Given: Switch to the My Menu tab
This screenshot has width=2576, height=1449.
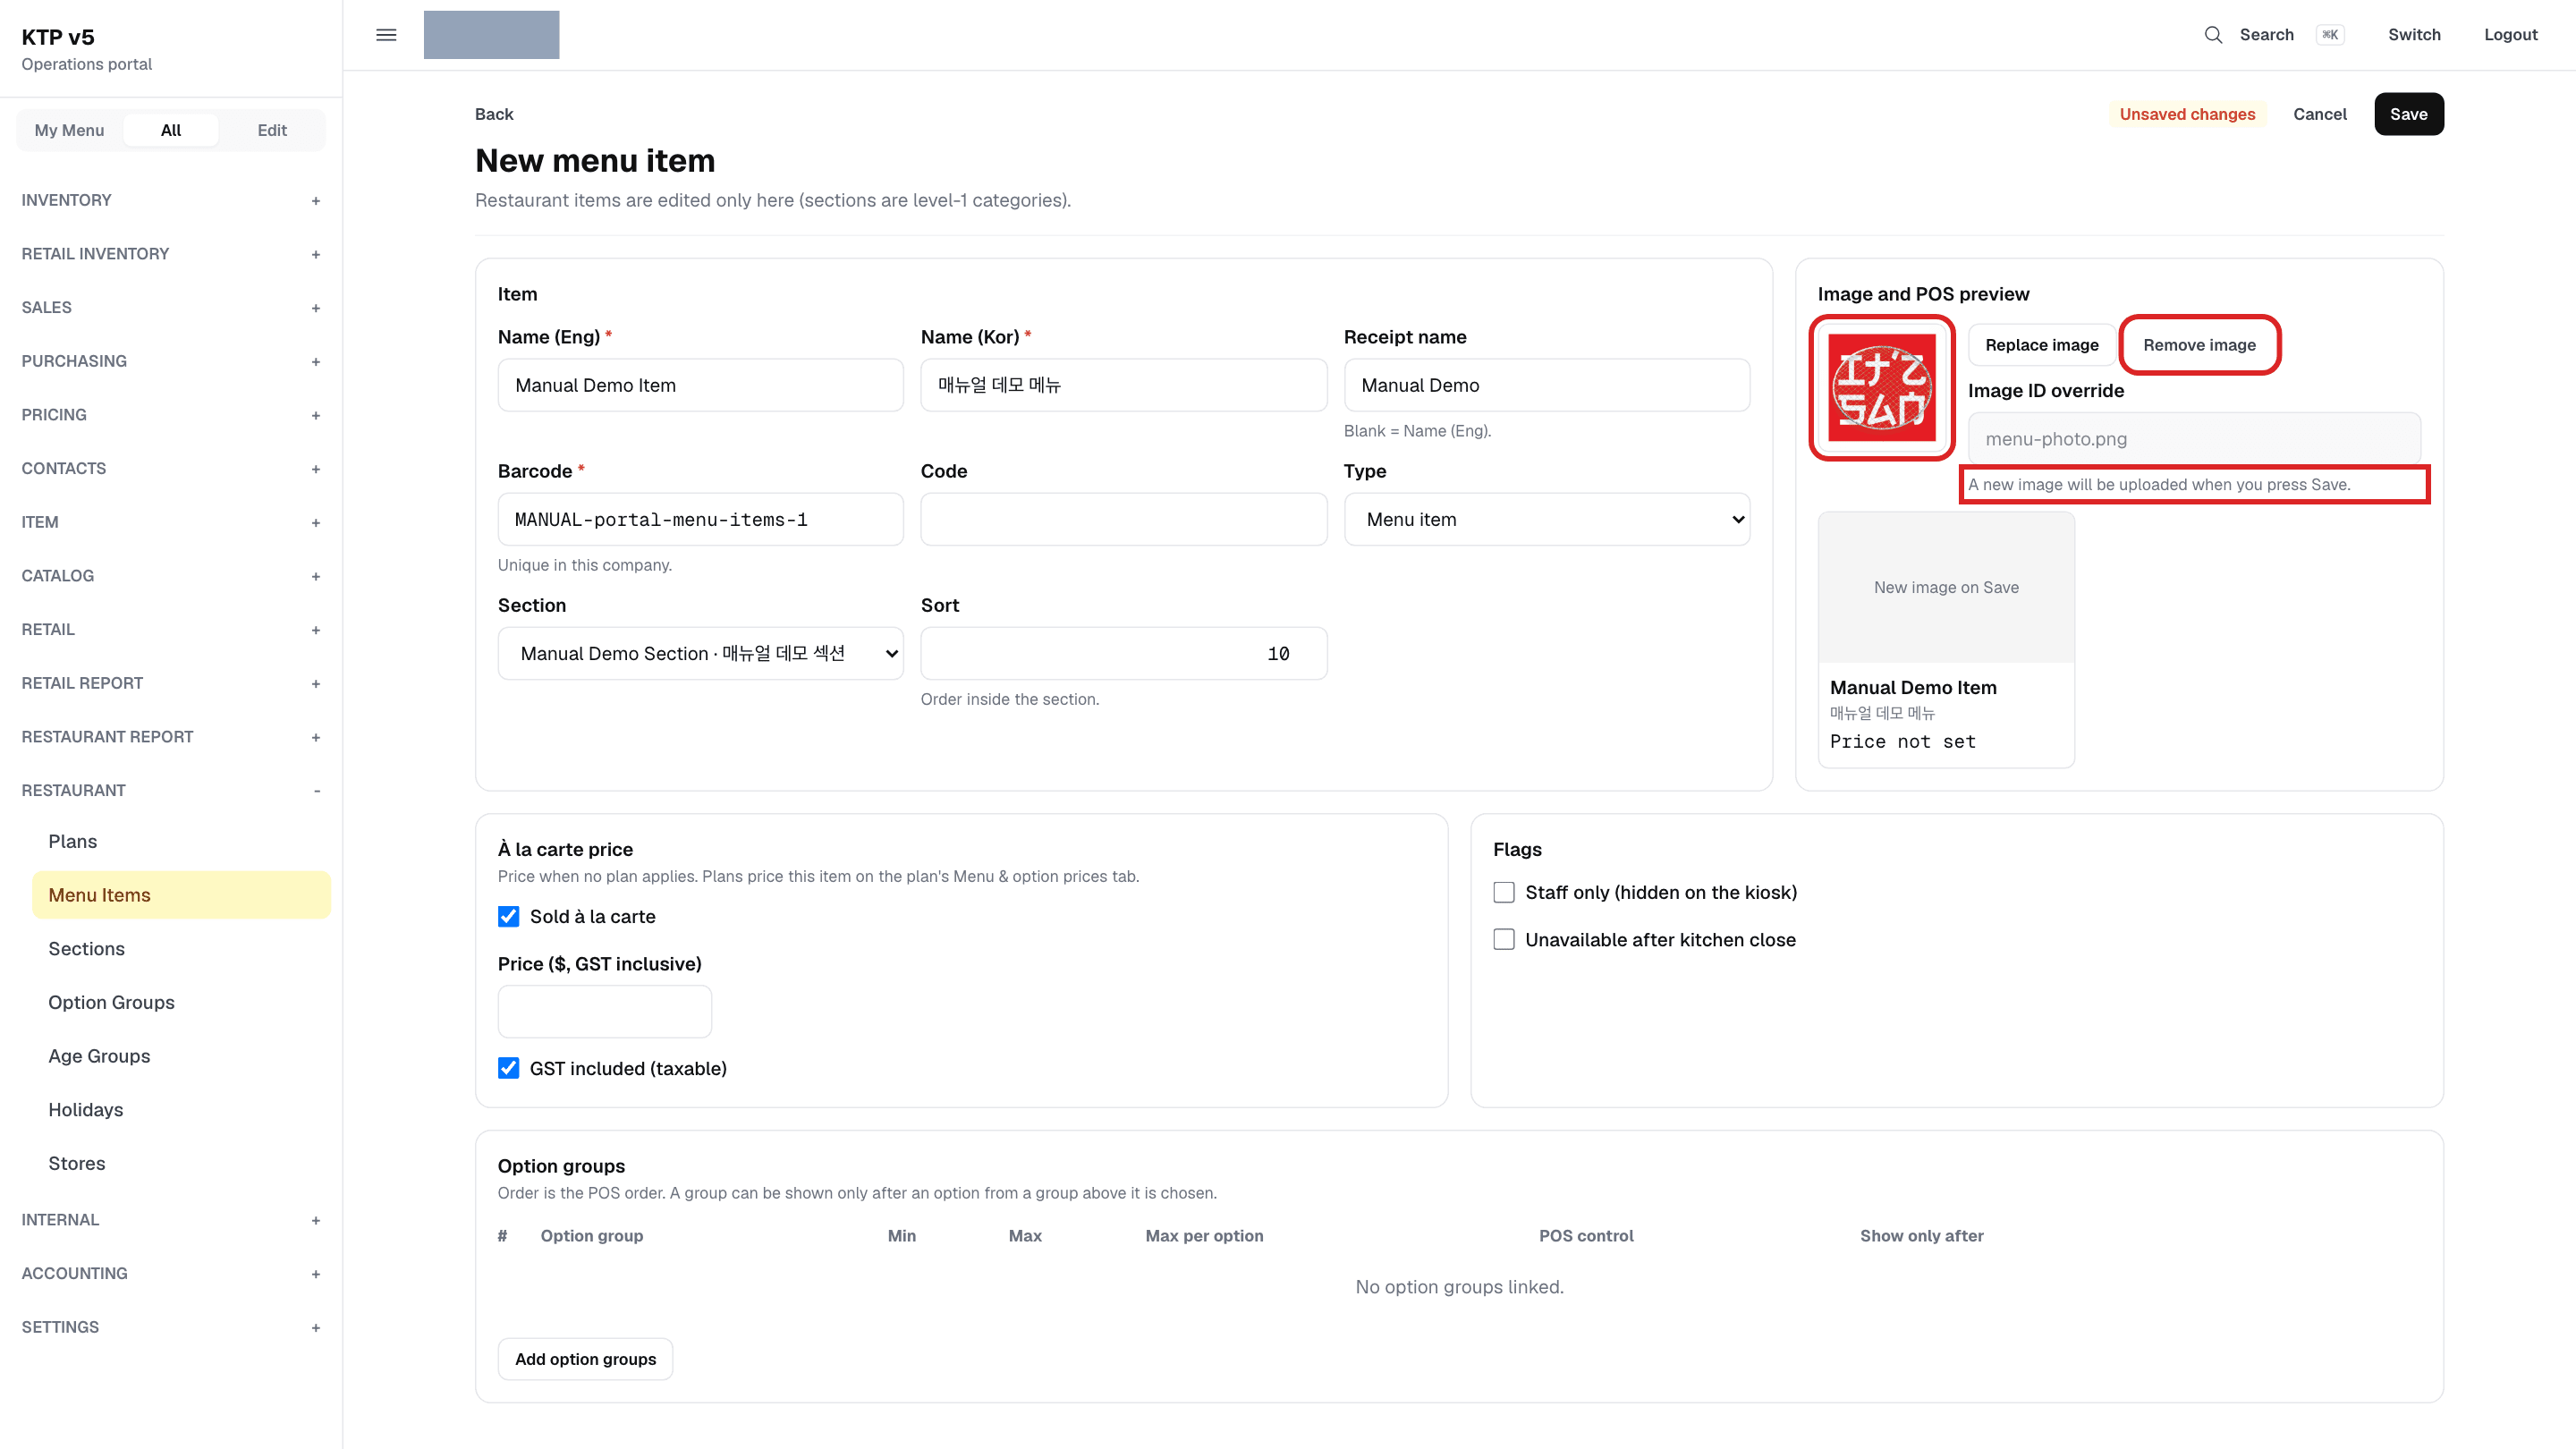Looking at the screenshot, I should coord(69,130).
